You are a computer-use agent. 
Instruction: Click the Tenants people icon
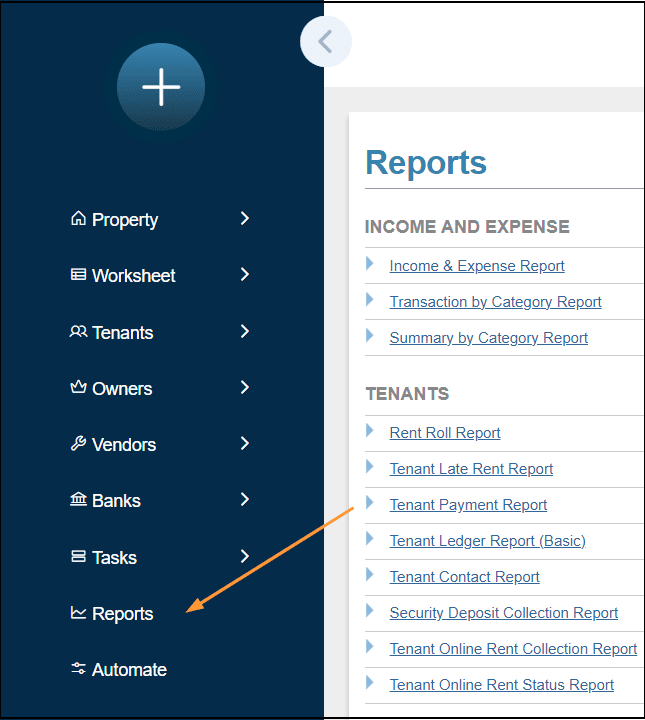pyautogui.click(x=78, y=332)
